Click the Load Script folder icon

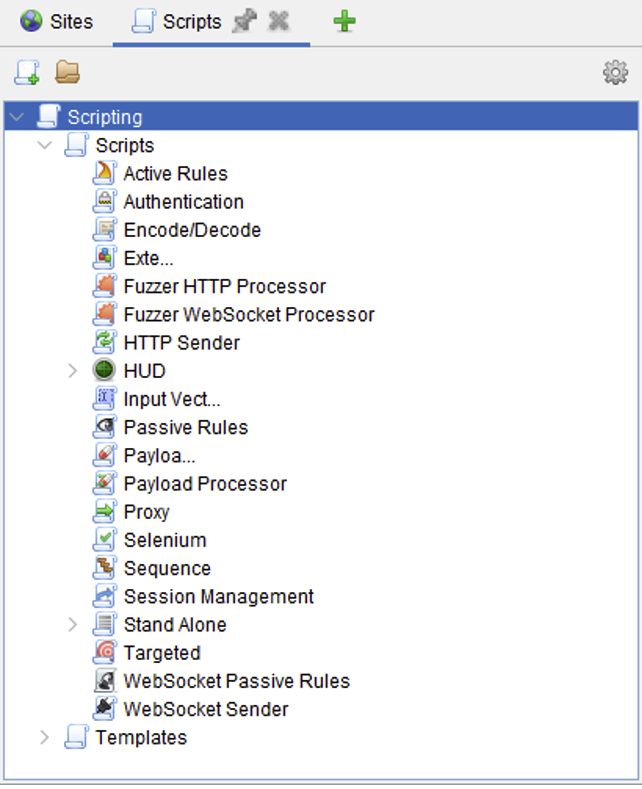(x=67, y=72)
